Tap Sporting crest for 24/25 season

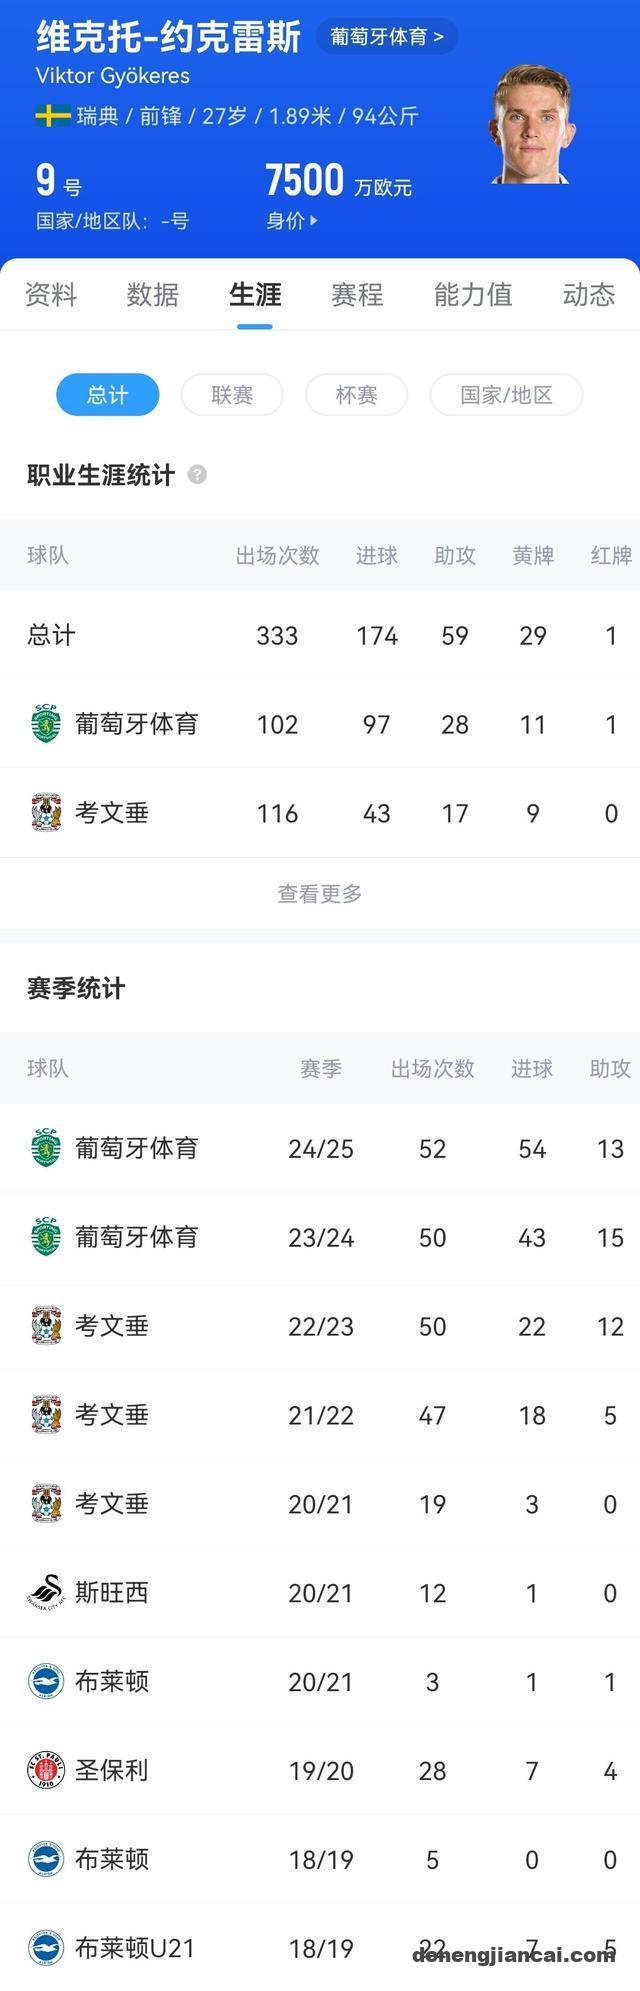tap(46, 1148)
